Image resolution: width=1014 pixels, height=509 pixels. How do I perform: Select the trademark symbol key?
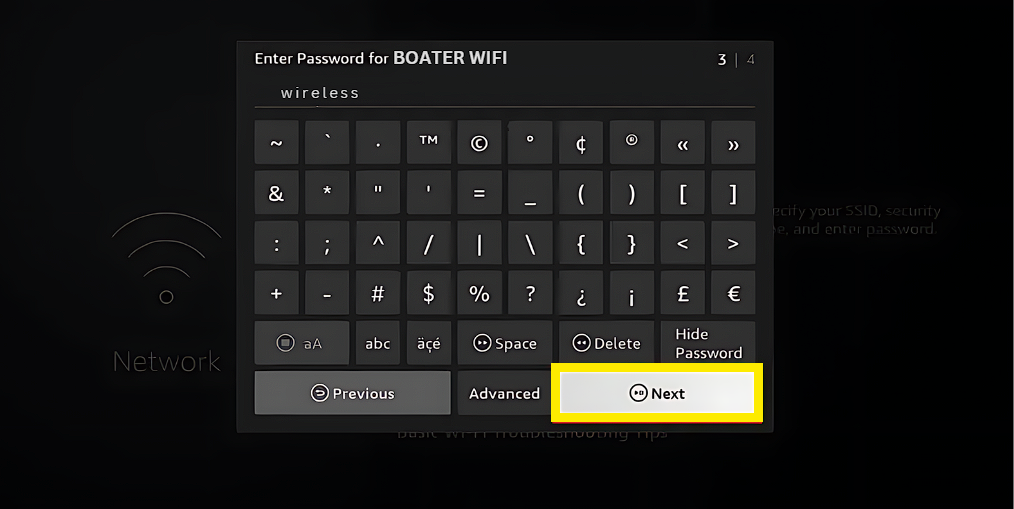click(428, 142)
